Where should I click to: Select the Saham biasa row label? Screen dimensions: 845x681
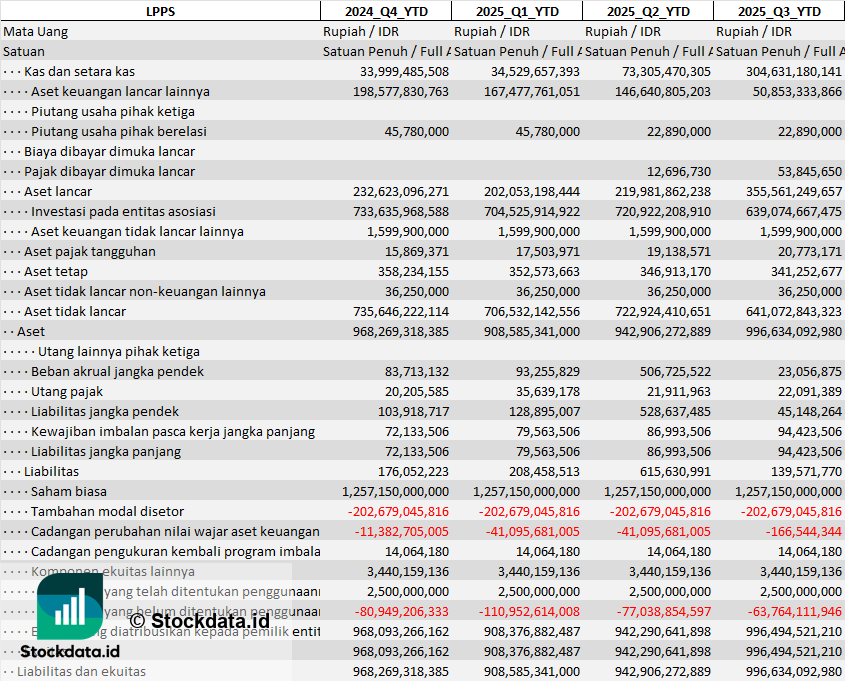click(x=69, y=491)
